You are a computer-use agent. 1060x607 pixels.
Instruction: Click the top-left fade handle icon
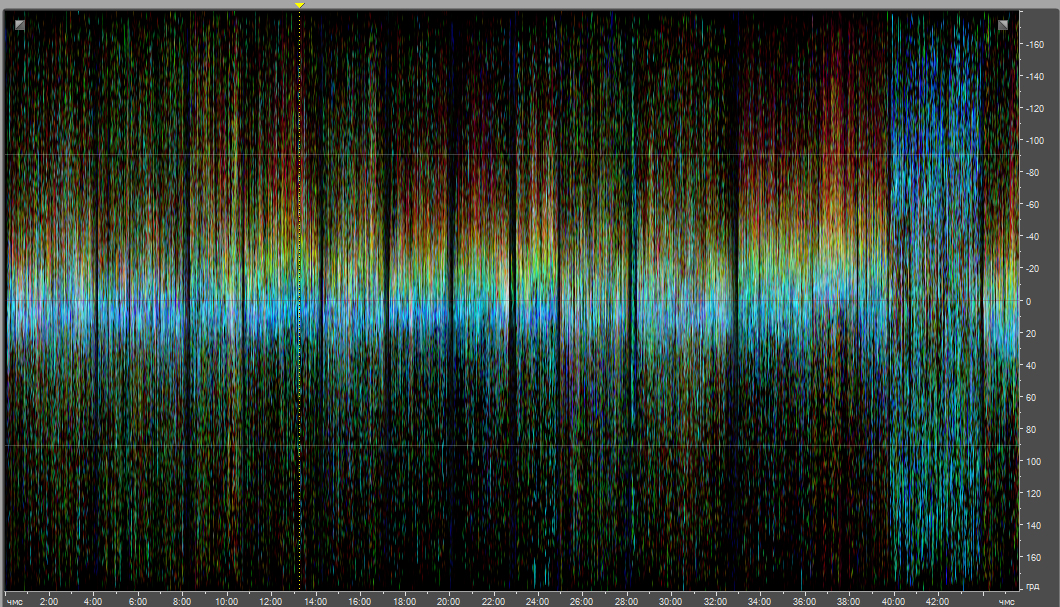20,25
